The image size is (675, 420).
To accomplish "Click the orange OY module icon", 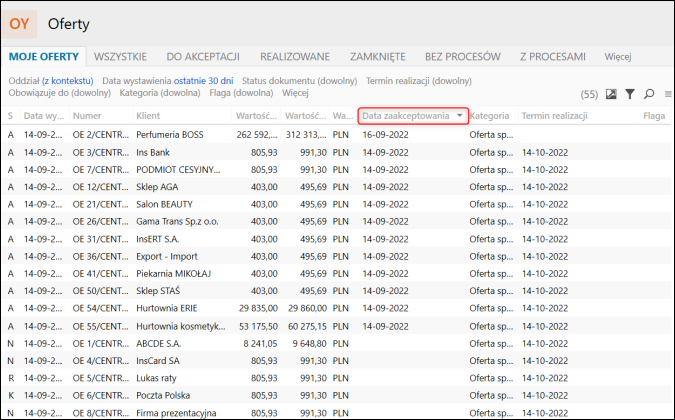I will click(x=19, y=24).
